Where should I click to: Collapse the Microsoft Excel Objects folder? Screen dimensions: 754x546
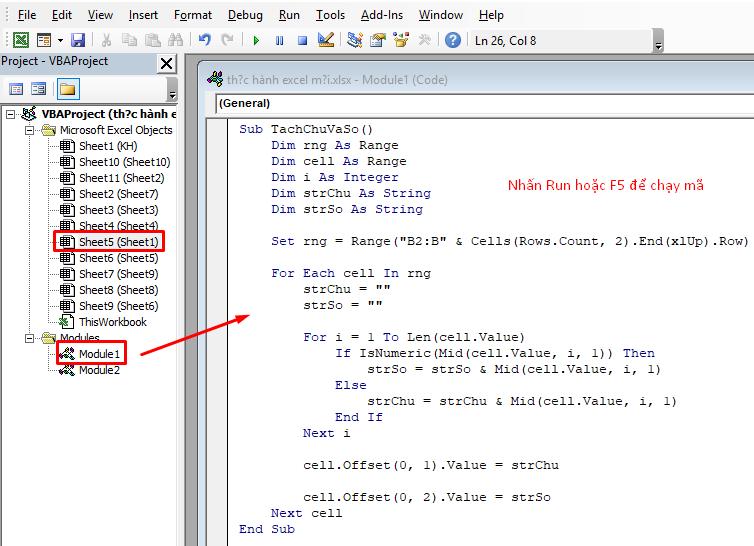(x=31, y=130)
